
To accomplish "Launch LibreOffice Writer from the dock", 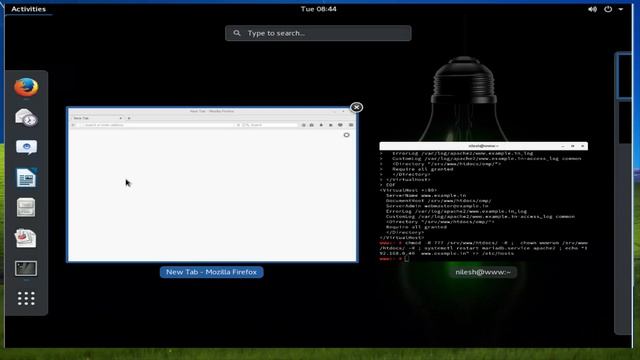I will tap(26, 178).
